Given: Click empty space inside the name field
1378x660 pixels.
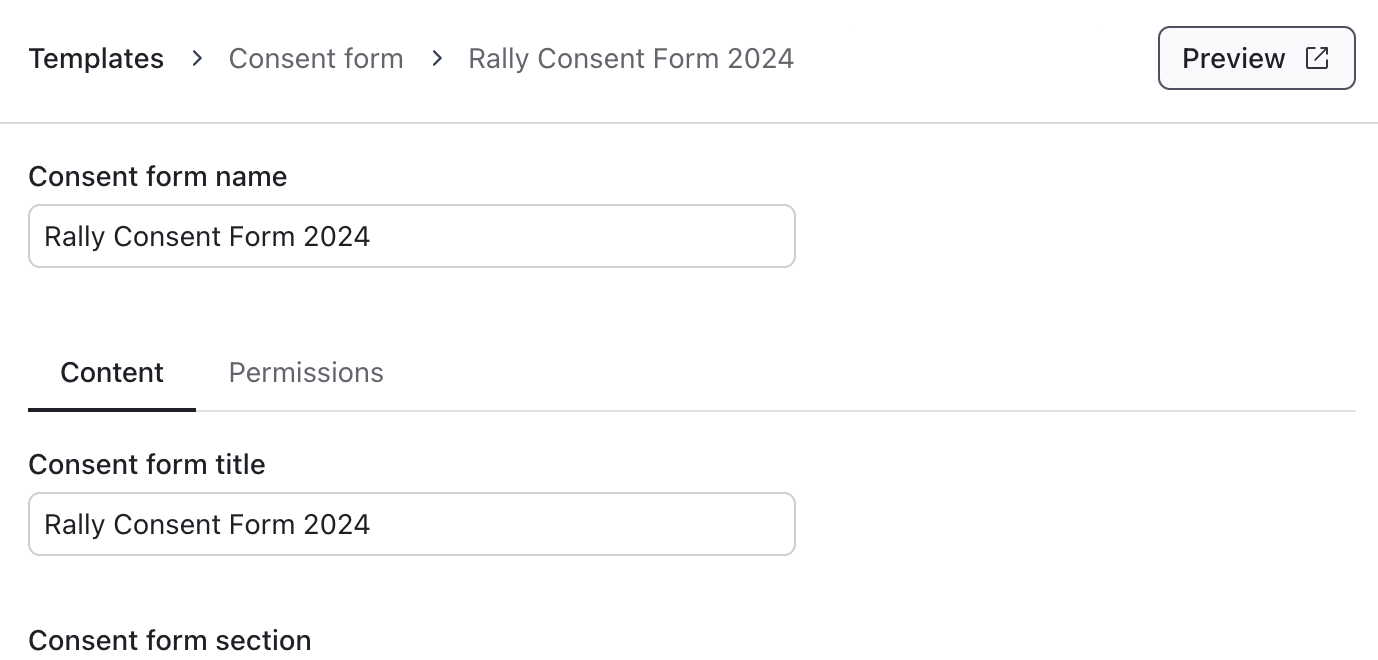Looking at the screenshot, I should pyautogui.click(x=600, y=237).
